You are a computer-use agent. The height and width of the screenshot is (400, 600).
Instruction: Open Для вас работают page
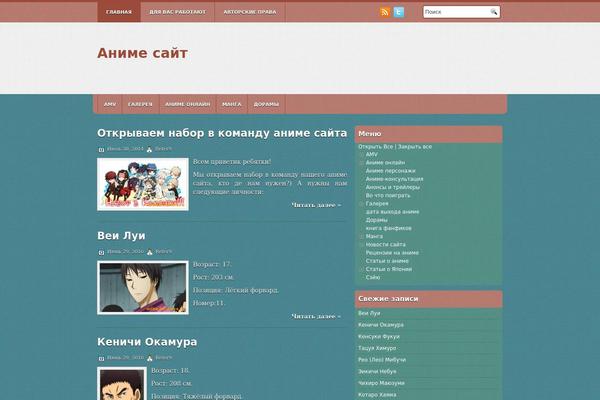point(178,12)
